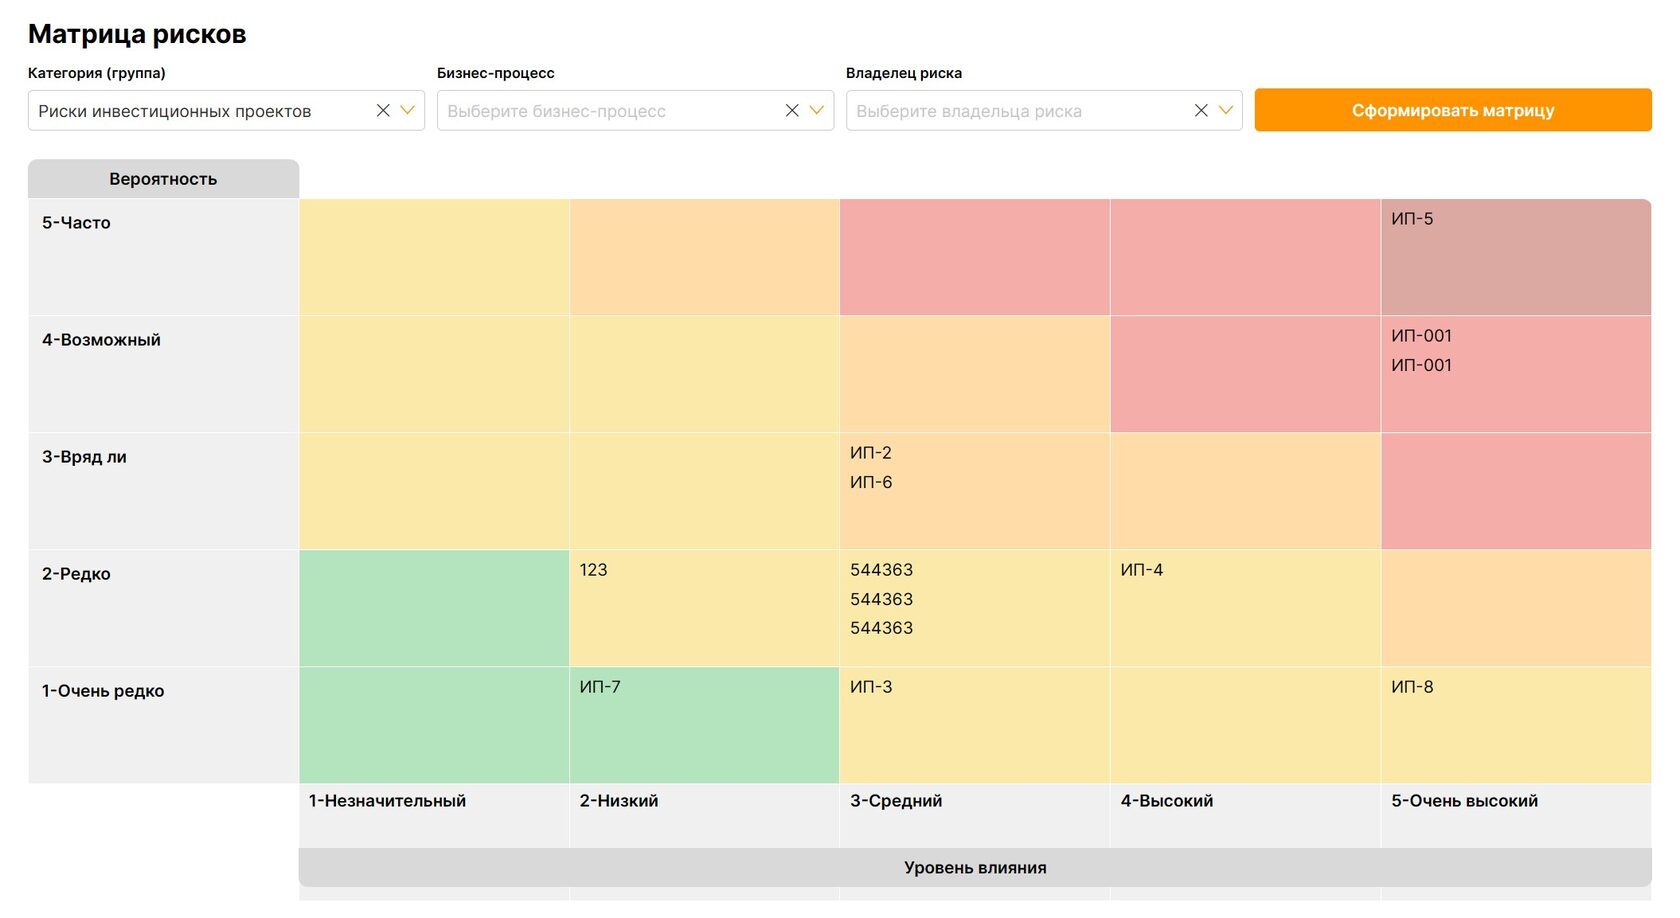Expand the Категория (группа) dropdown arrow
The height and width of the screenshot is (918, 1680).
[x=407, y=111]
